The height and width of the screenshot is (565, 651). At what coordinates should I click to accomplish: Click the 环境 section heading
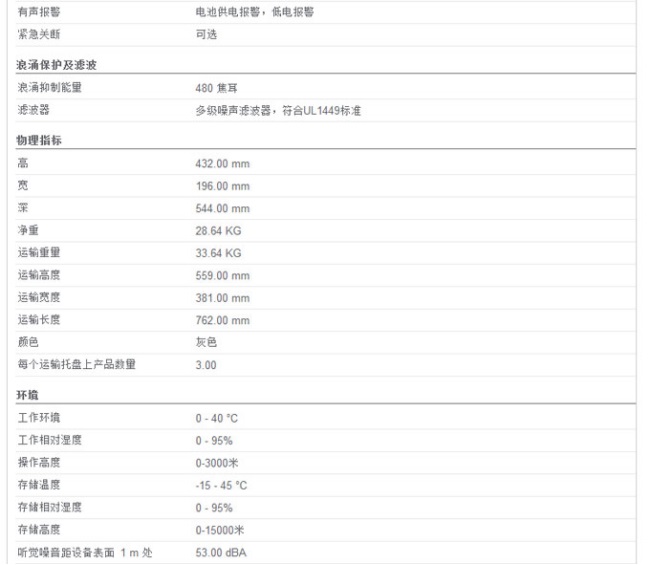click(27, 395)
